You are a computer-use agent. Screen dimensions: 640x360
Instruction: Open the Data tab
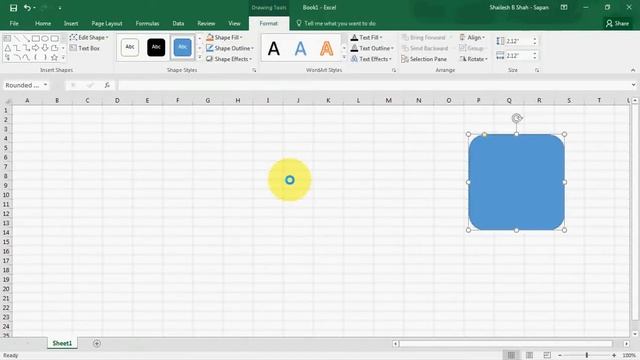tap(178, 23)
